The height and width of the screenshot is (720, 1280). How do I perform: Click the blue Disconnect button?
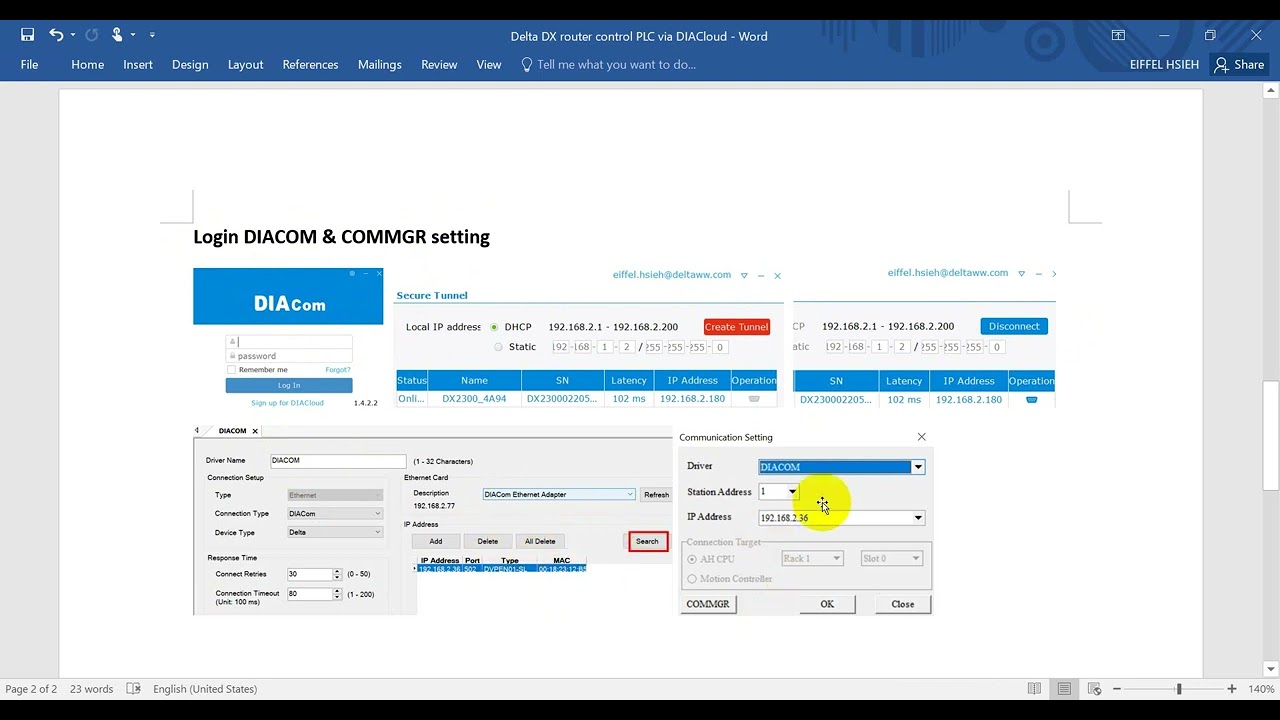click(1014, 326)
